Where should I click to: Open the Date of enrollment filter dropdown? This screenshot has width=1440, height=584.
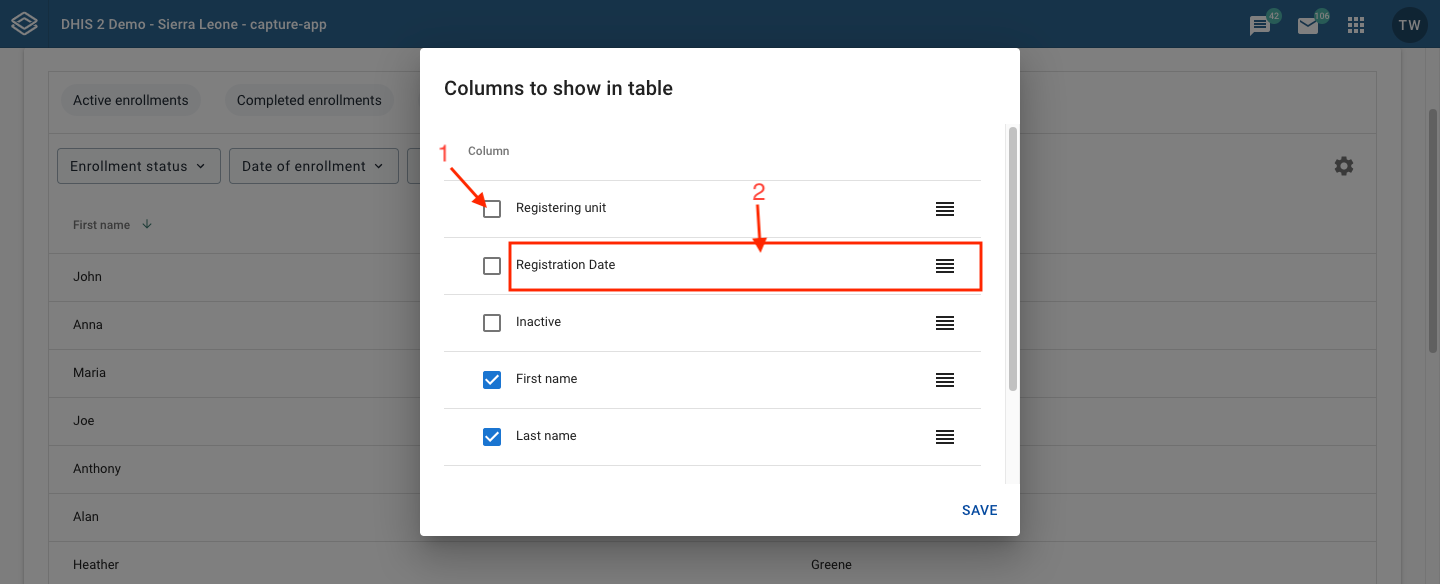click(x=314, y=166)
